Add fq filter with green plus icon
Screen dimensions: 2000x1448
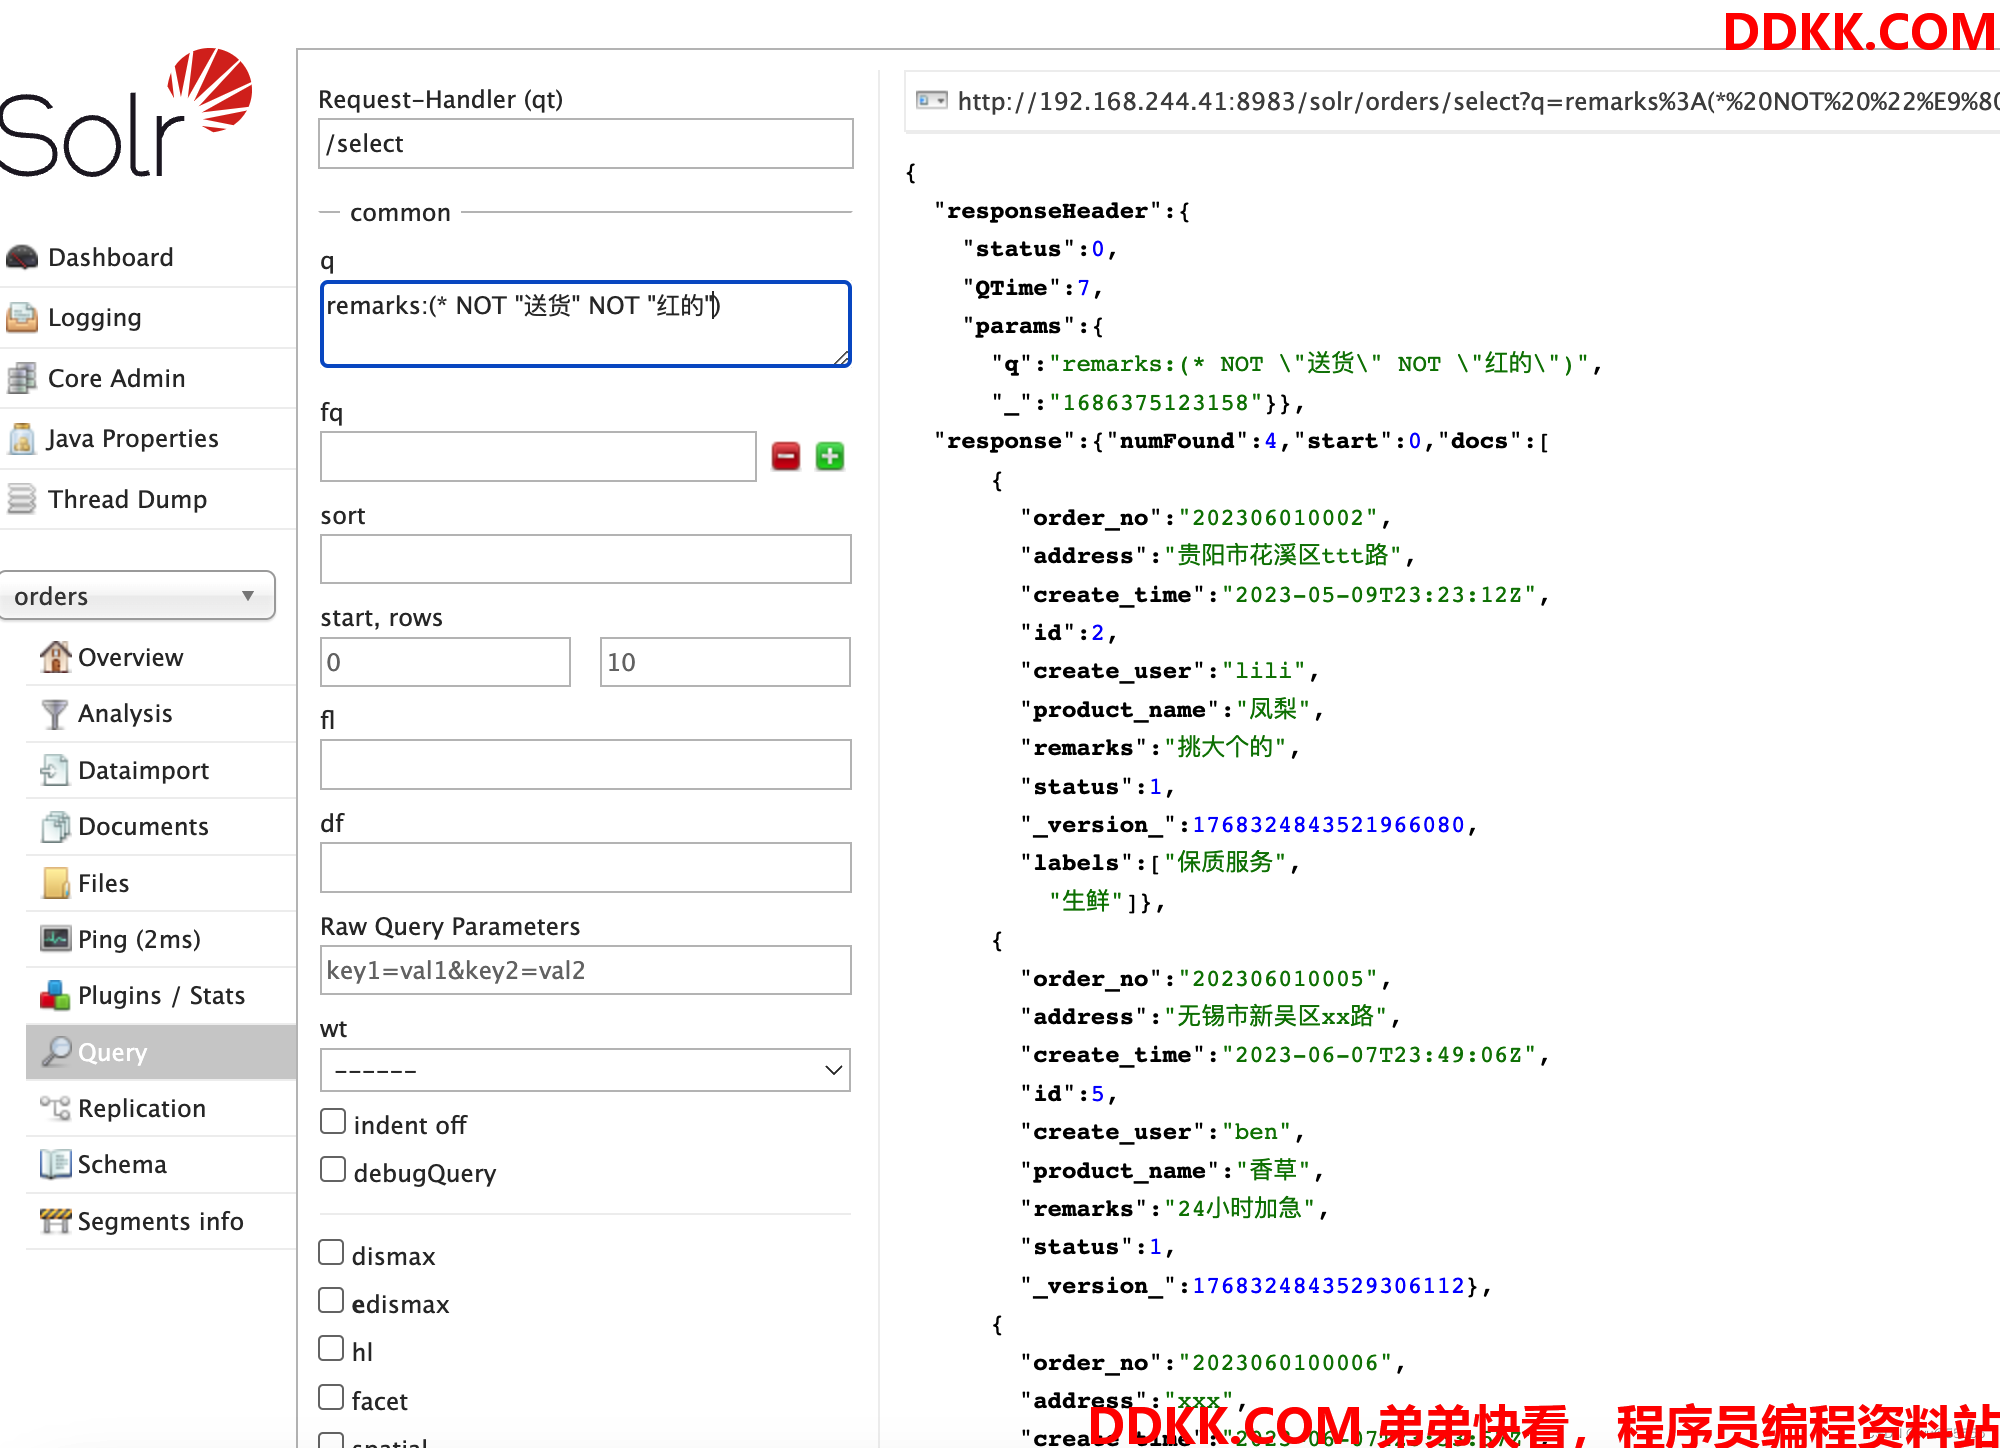pyautogui.click(x=830, y=457)
